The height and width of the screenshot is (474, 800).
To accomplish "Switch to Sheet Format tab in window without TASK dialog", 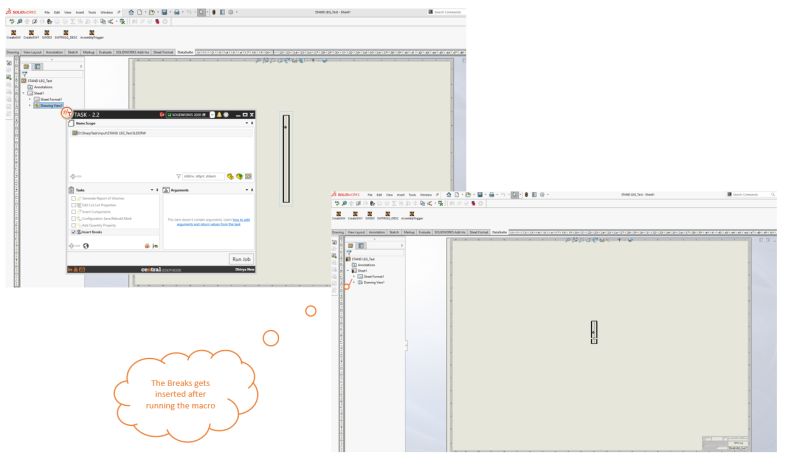I will pyautogui.click(x=479, y=232).
